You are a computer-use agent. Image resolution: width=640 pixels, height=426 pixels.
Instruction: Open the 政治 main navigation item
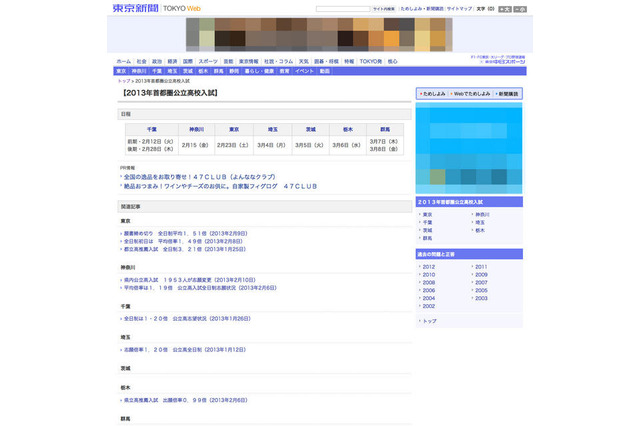pyautogui.click(x=157, y=62)
